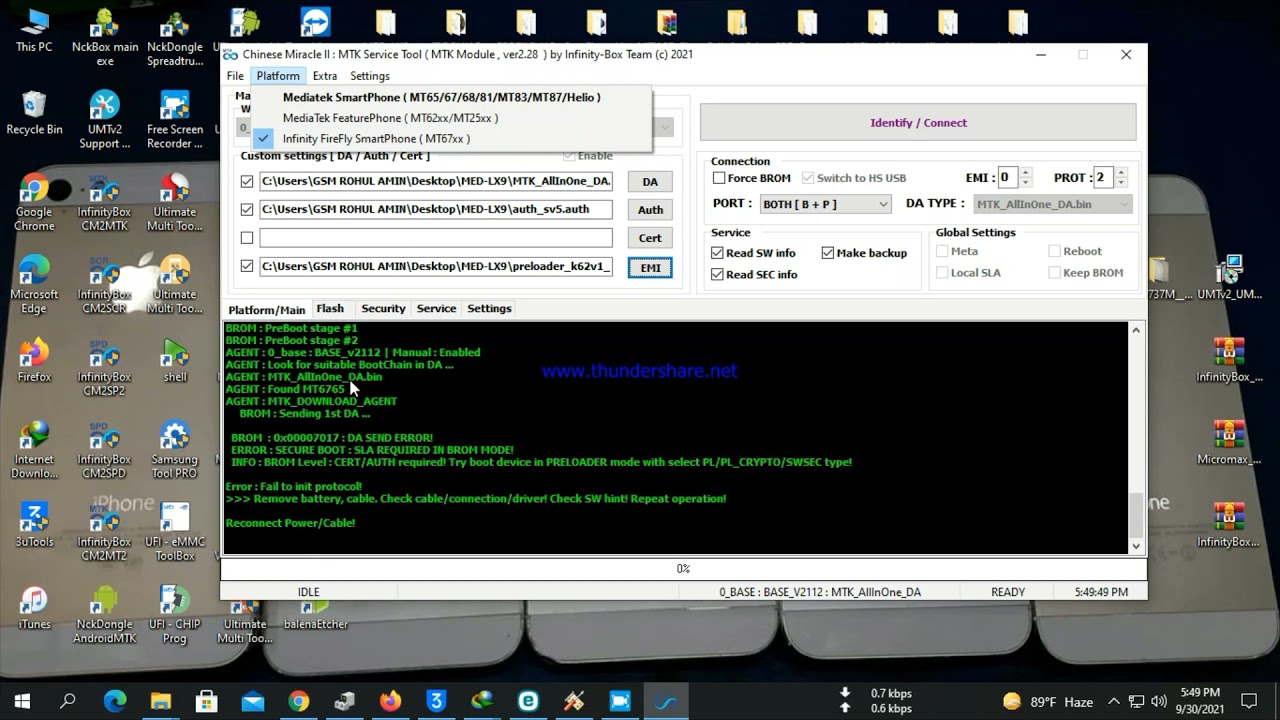Increase the EMI spinner value
This screenshot has width=1280, height=720.
tap(1026, 173)
